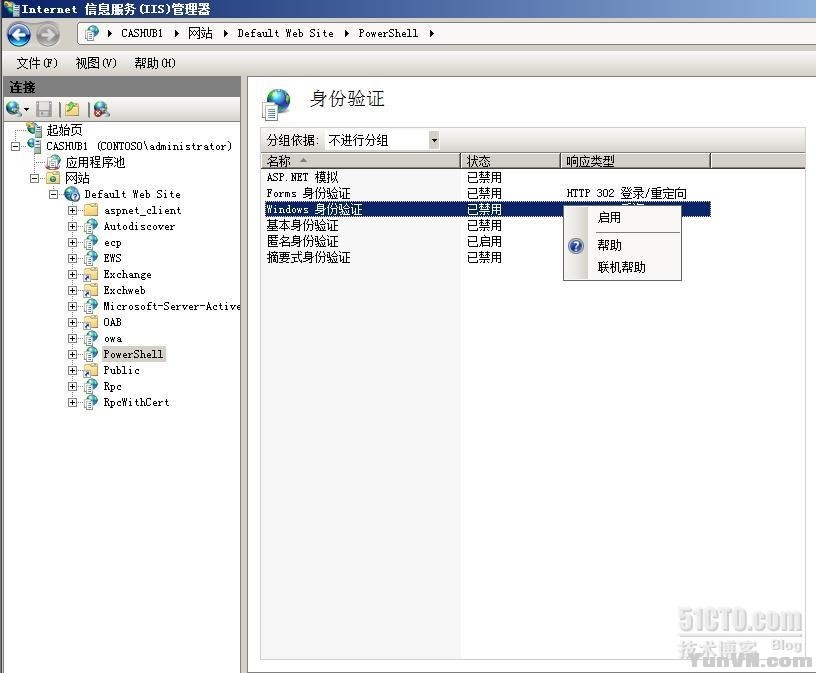
Task: Click PowerShell in the breadcrumb bar
Action: (388, 33)
